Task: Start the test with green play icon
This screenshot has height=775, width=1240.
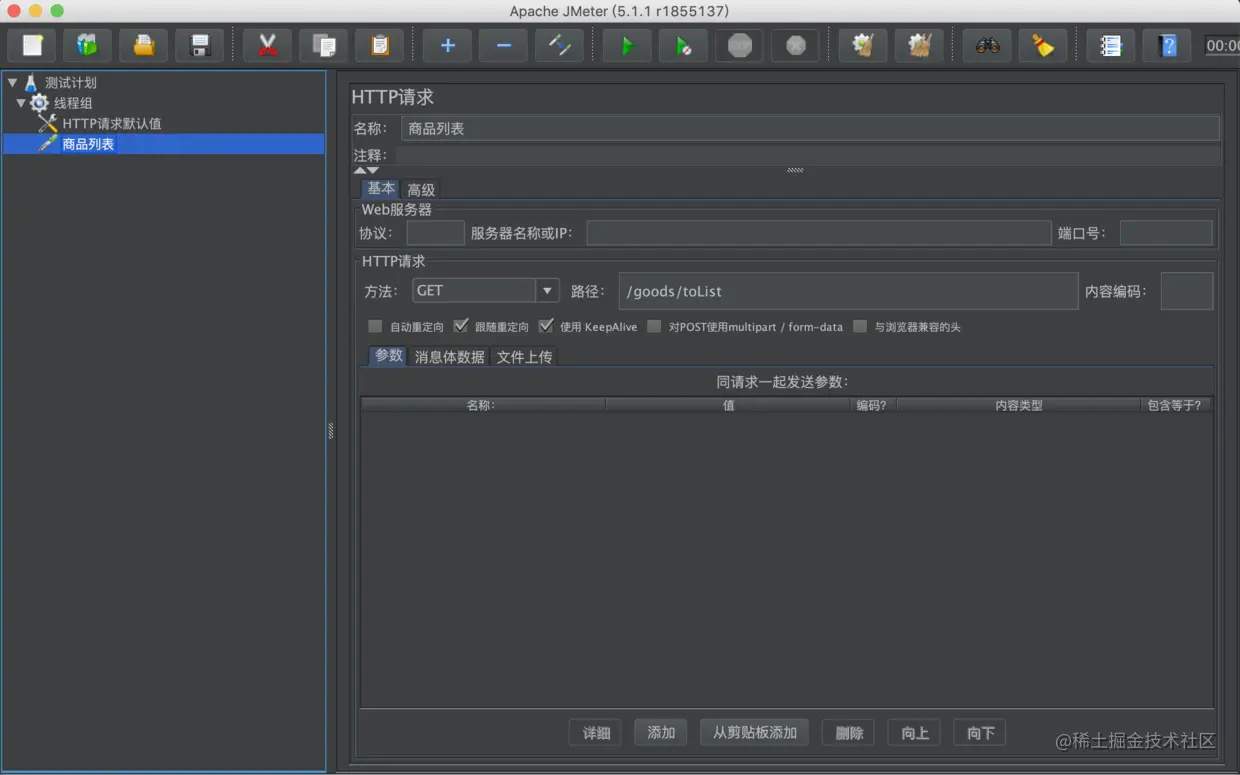Action: coord(627,45)
